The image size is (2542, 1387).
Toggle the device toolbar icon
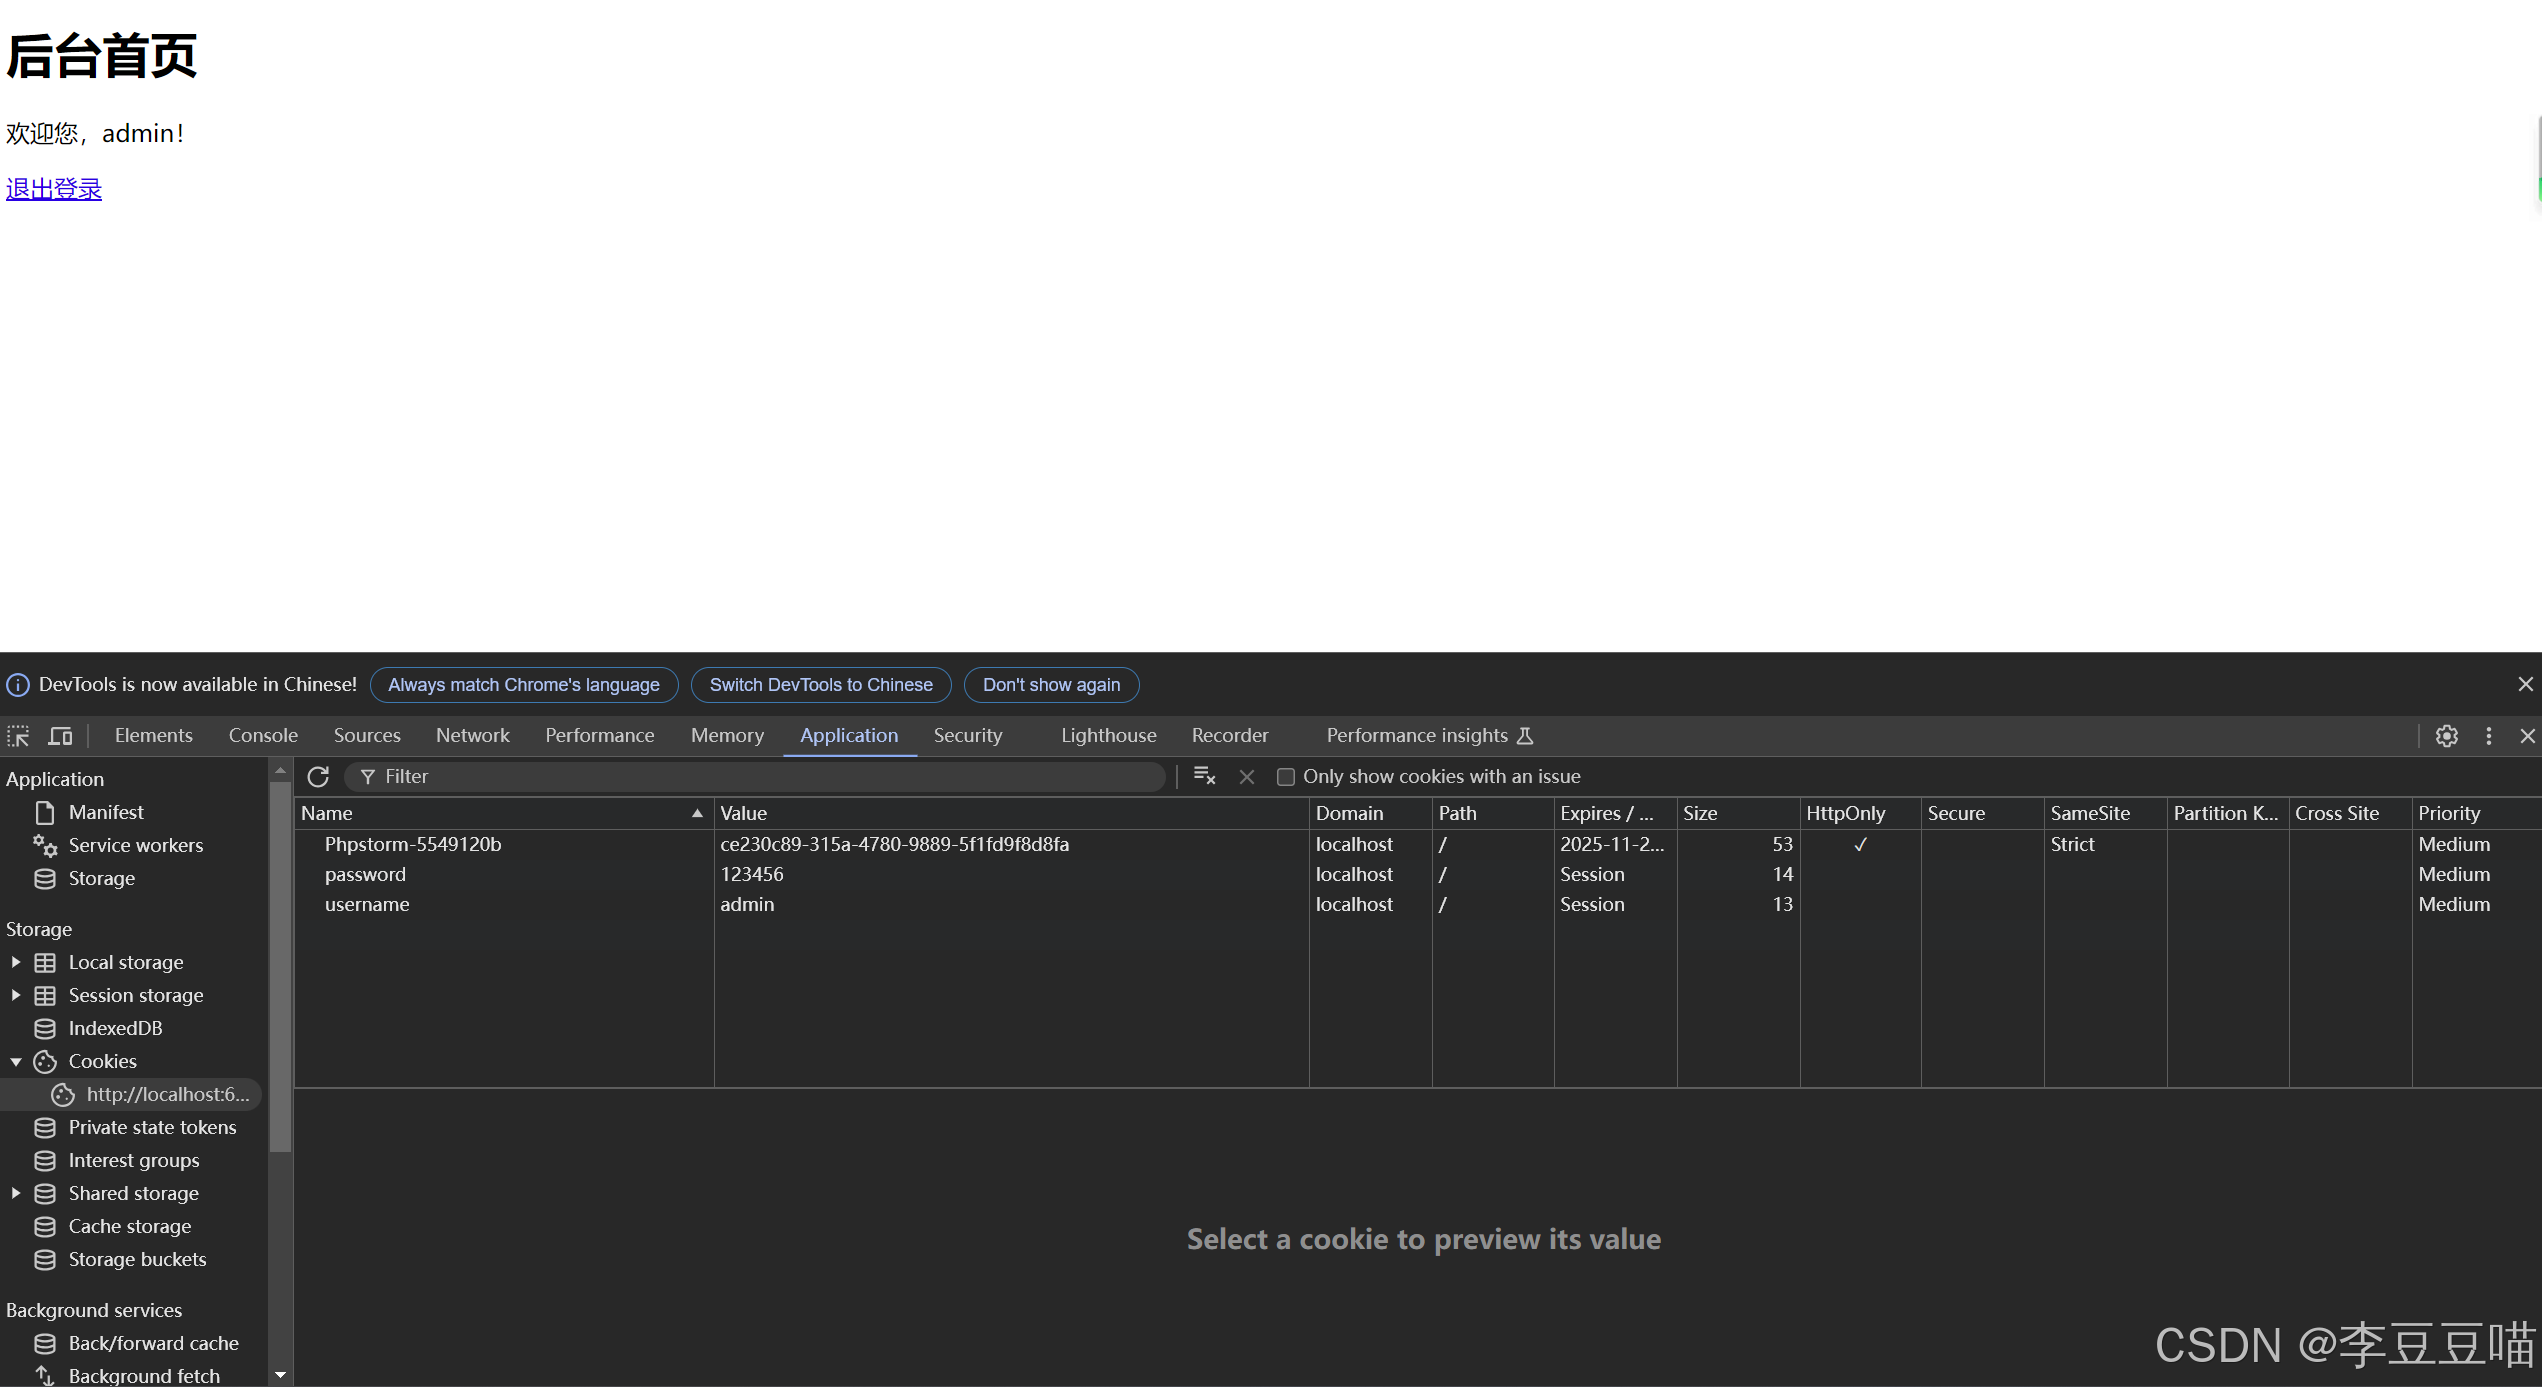[x=61, y=736]
